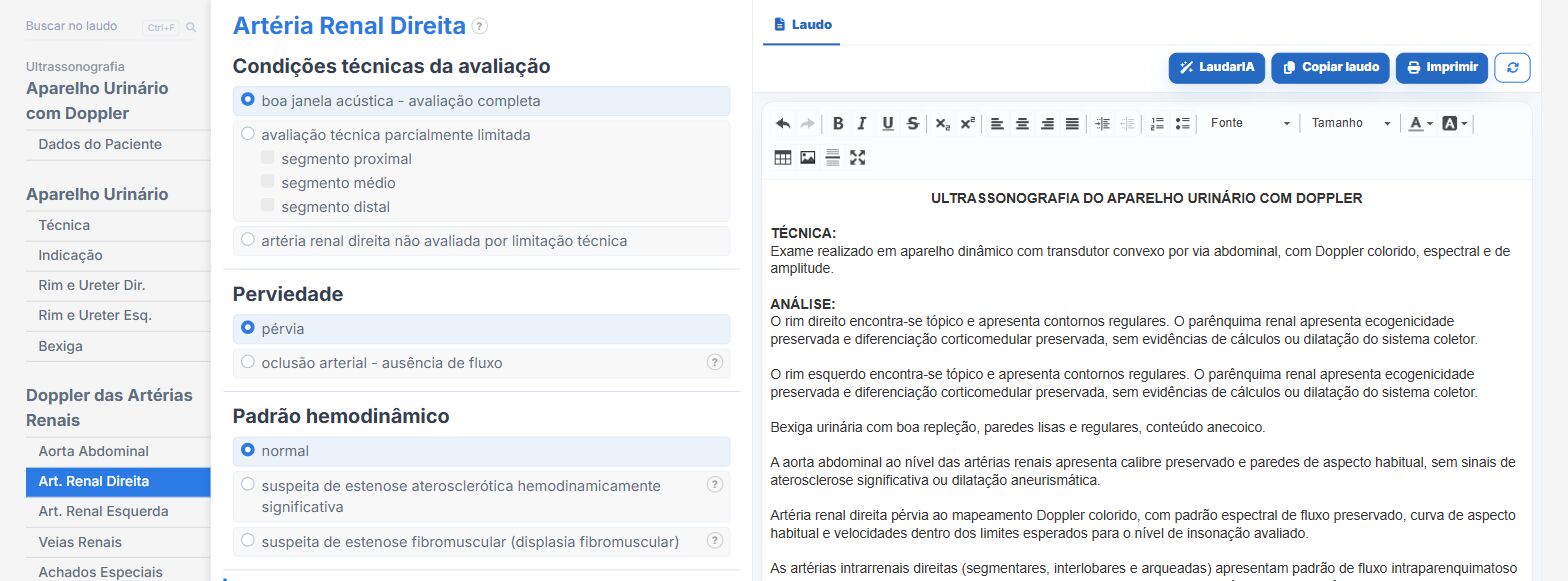The image size is (1568, 581).
Task: Align text to the left
Action: pos(997,123)
